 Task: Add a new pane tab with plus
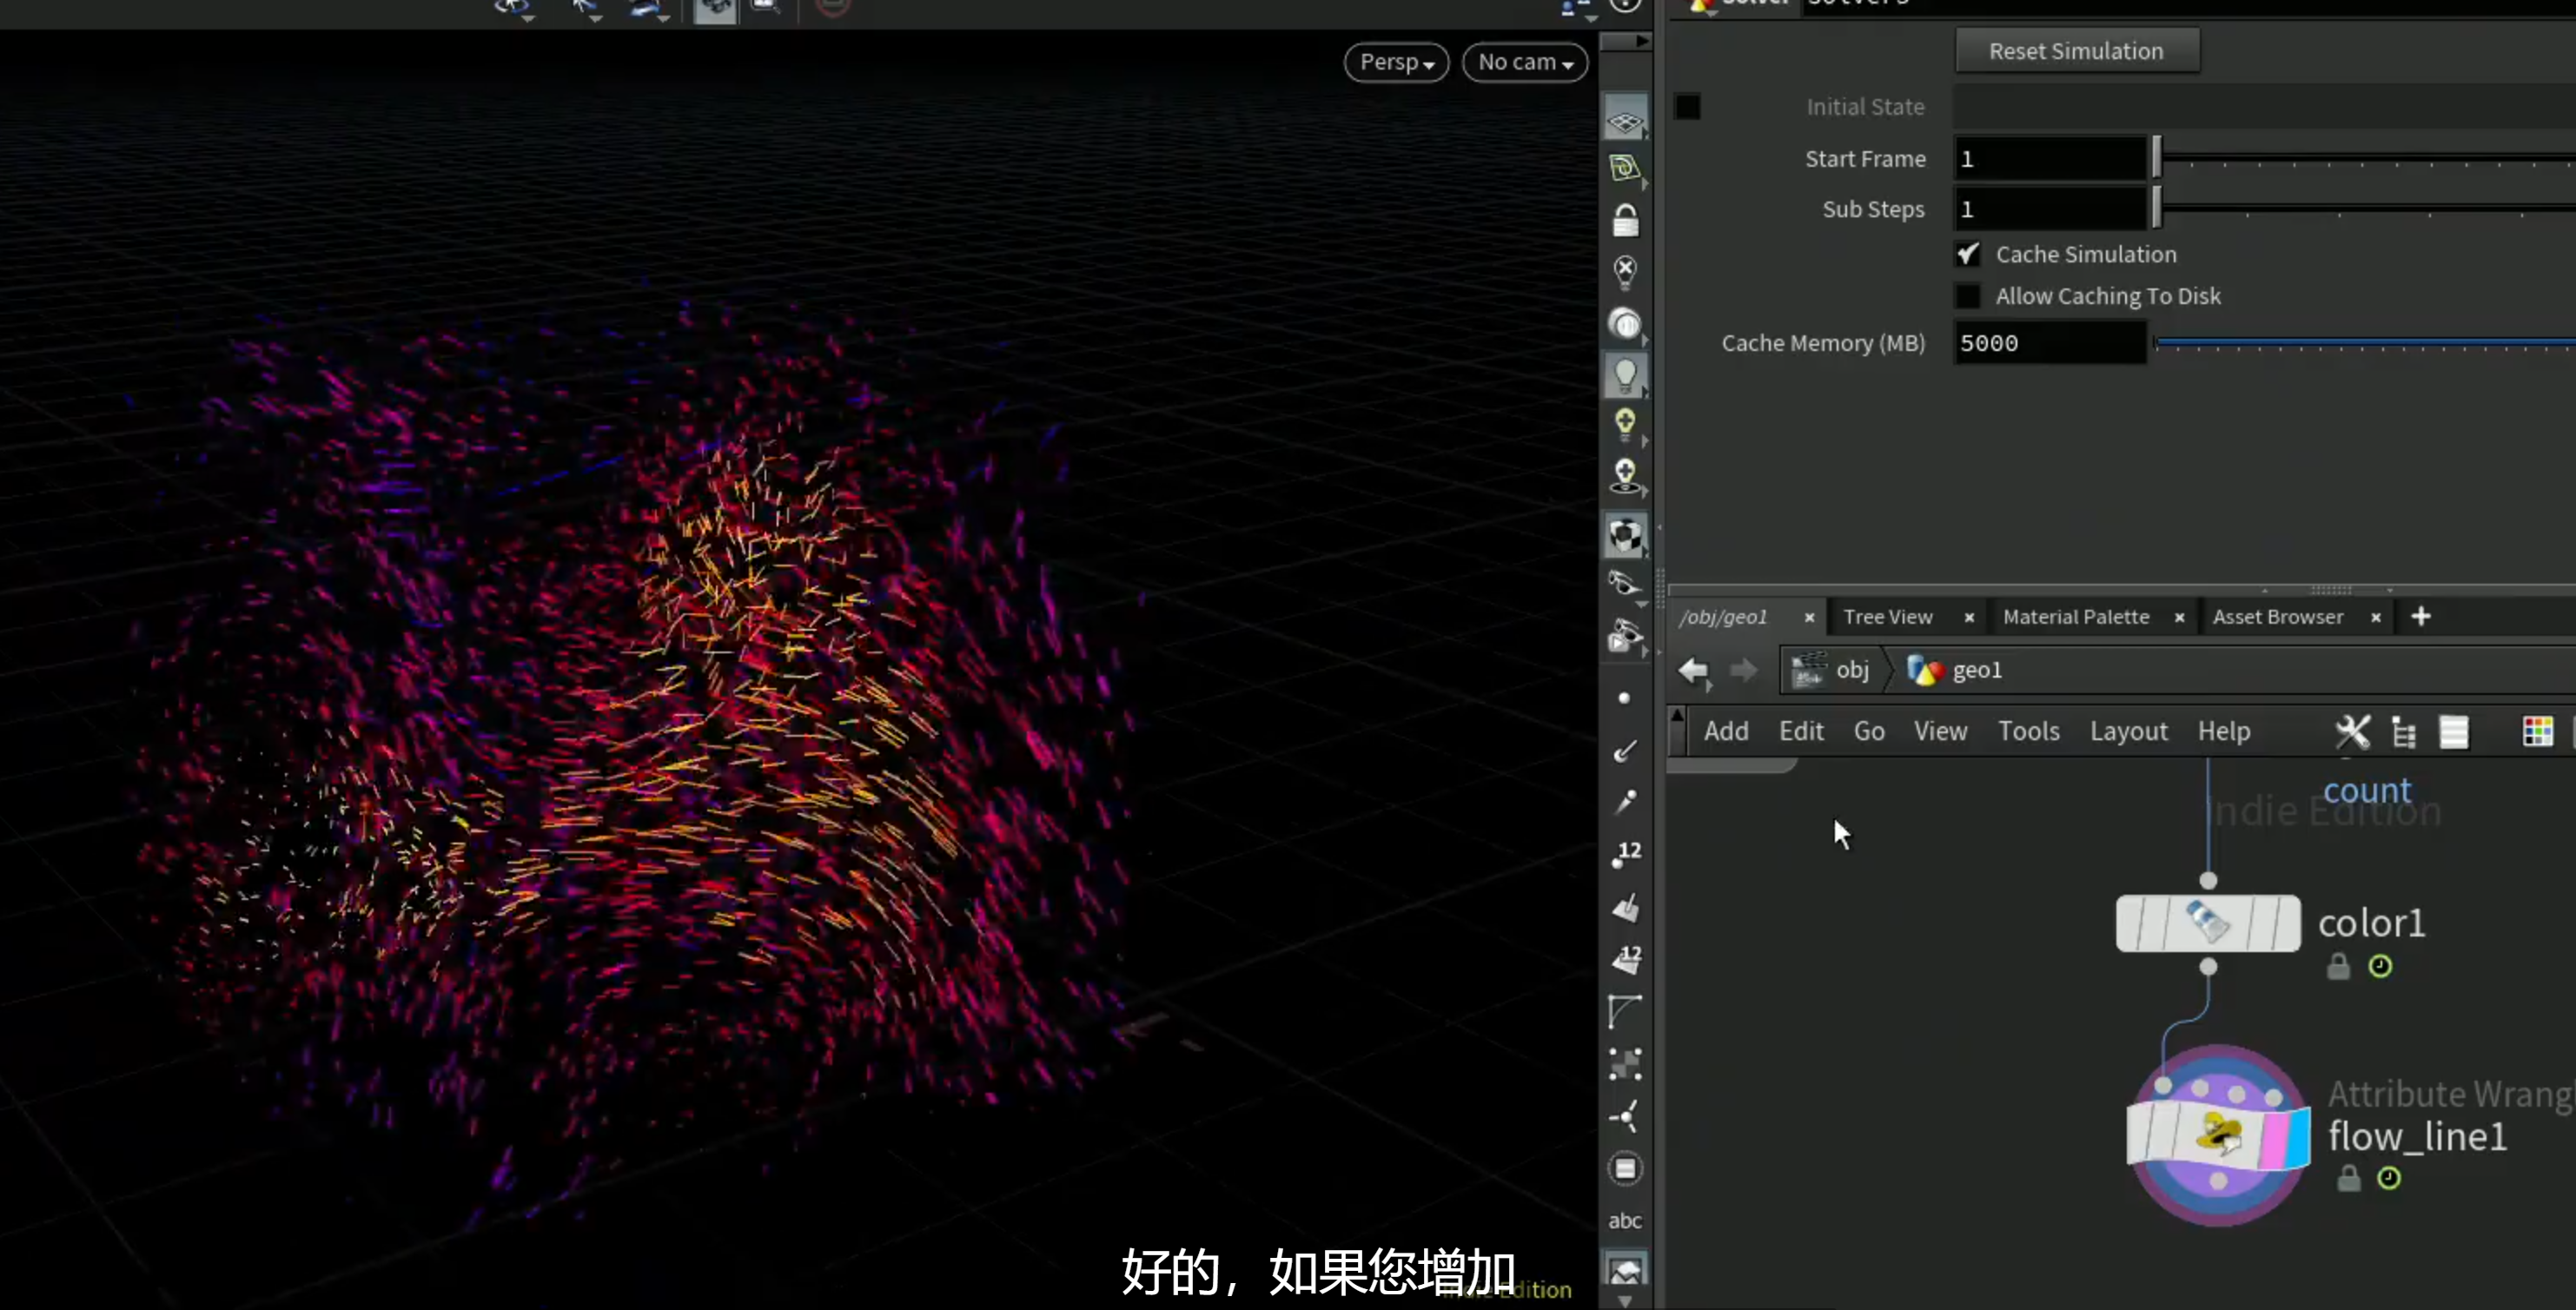click(x=2420, y=616)
